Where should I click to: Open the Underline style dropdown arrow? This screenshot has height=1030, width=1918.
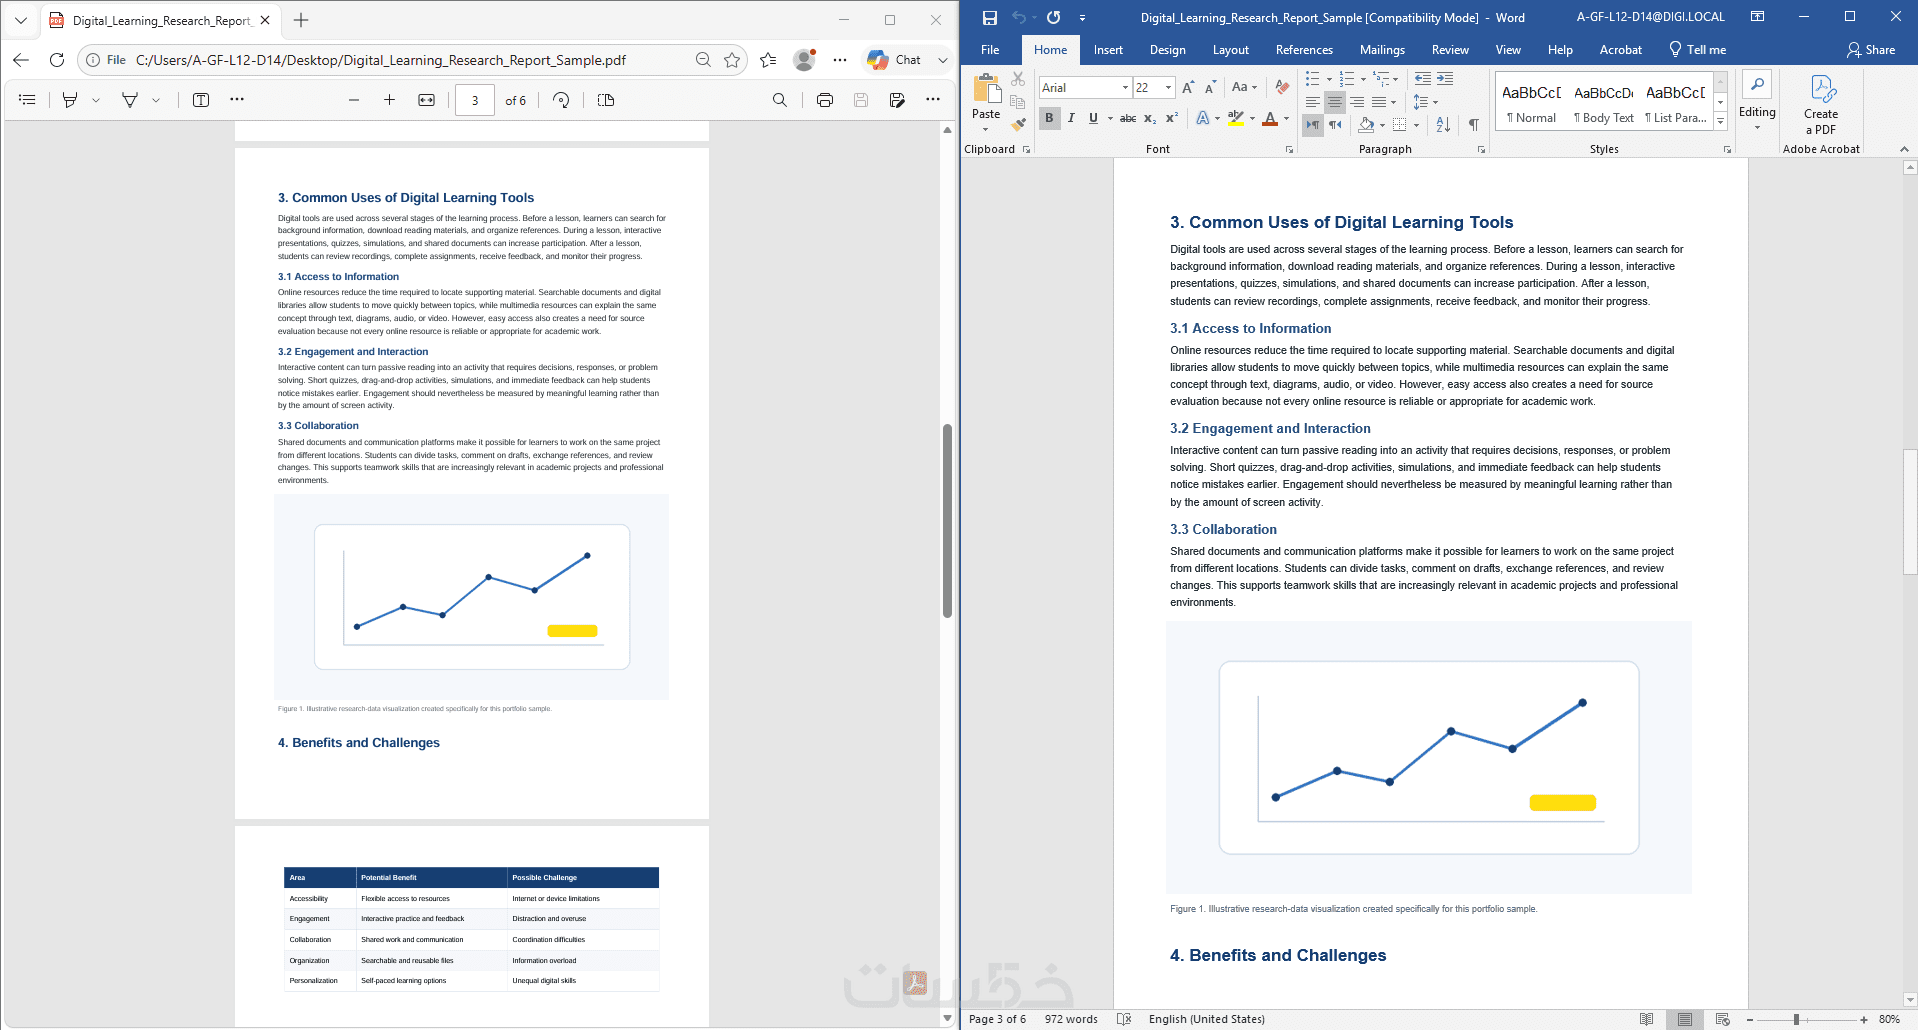(1110, 118)
